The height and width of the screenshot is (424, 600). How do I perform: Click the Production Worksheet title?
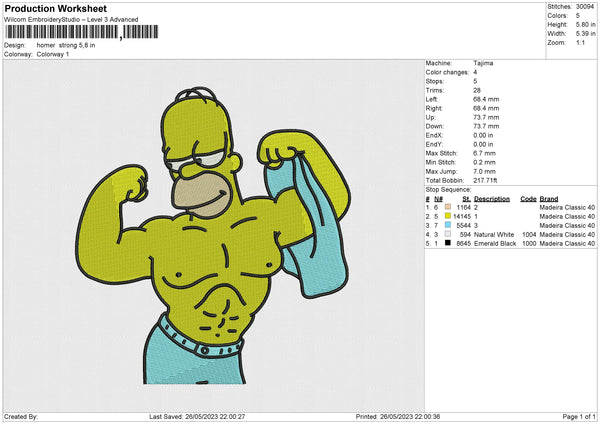click(56, 8)
